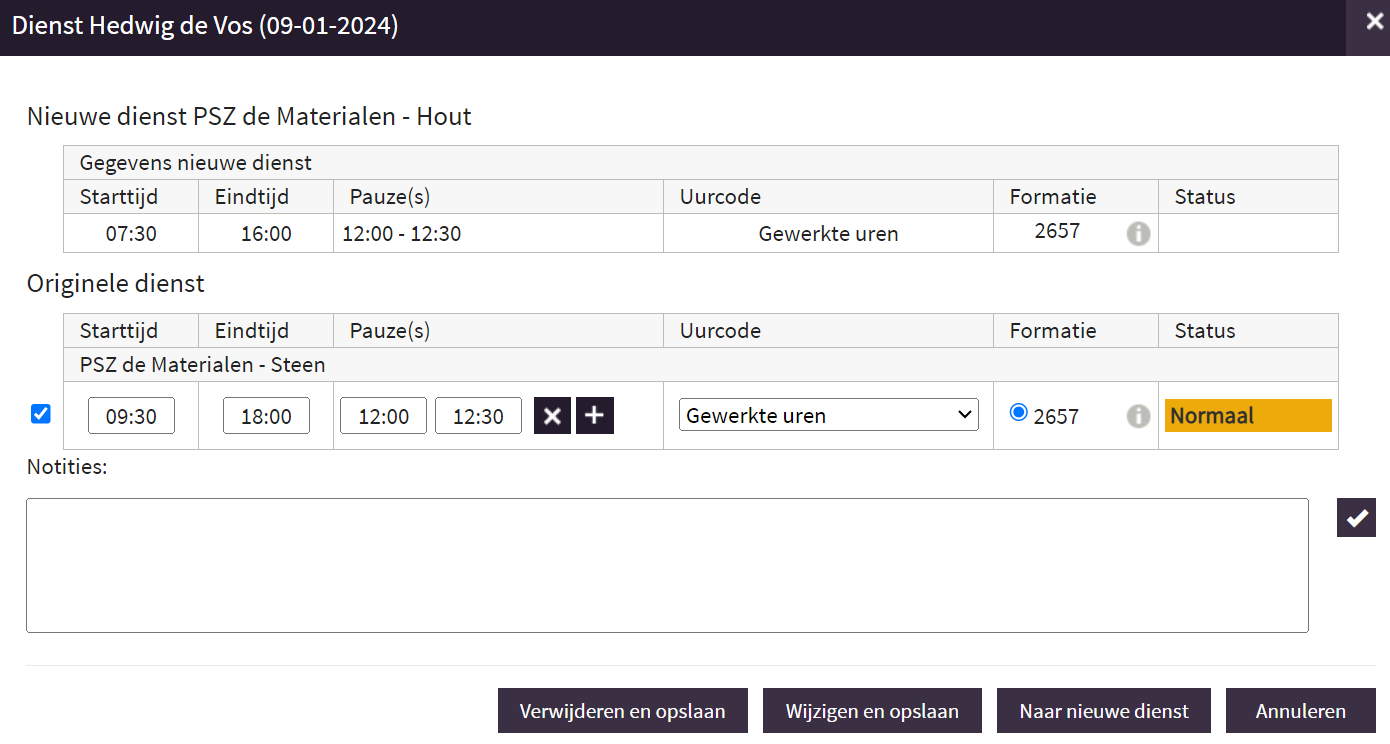Edit the pause end time 12:30

478,416
